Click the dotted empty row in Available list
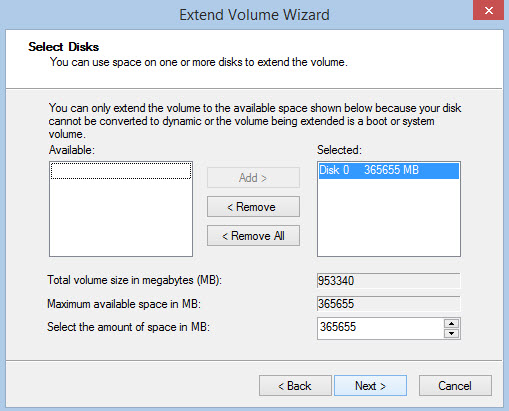This screenshot has height=411, width=509. point(121,171)
